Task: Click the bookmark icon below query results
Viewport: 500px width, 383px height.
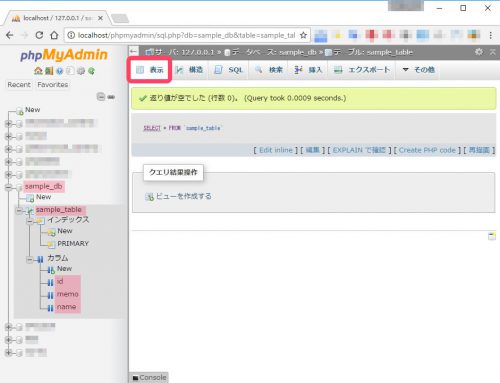Action: (492, 236)
